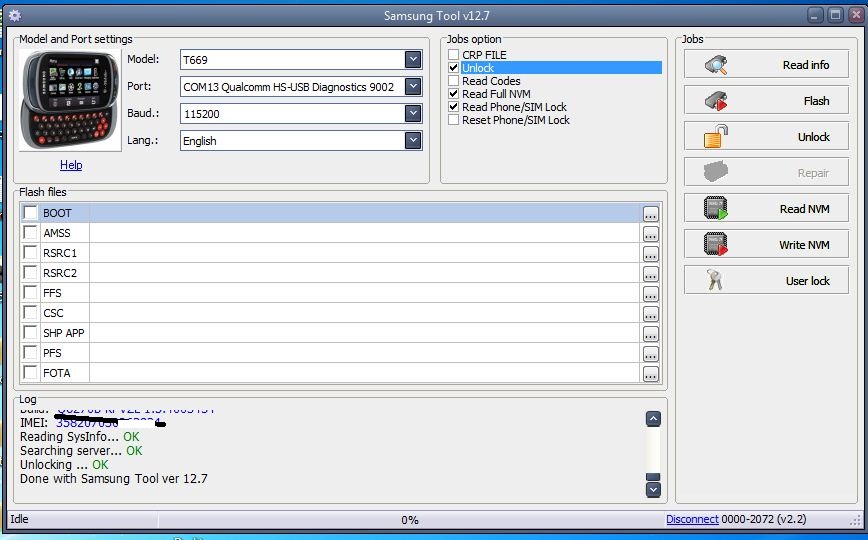Browse for FOTA flash file
The image size is (868, 540).
point(650,373)
